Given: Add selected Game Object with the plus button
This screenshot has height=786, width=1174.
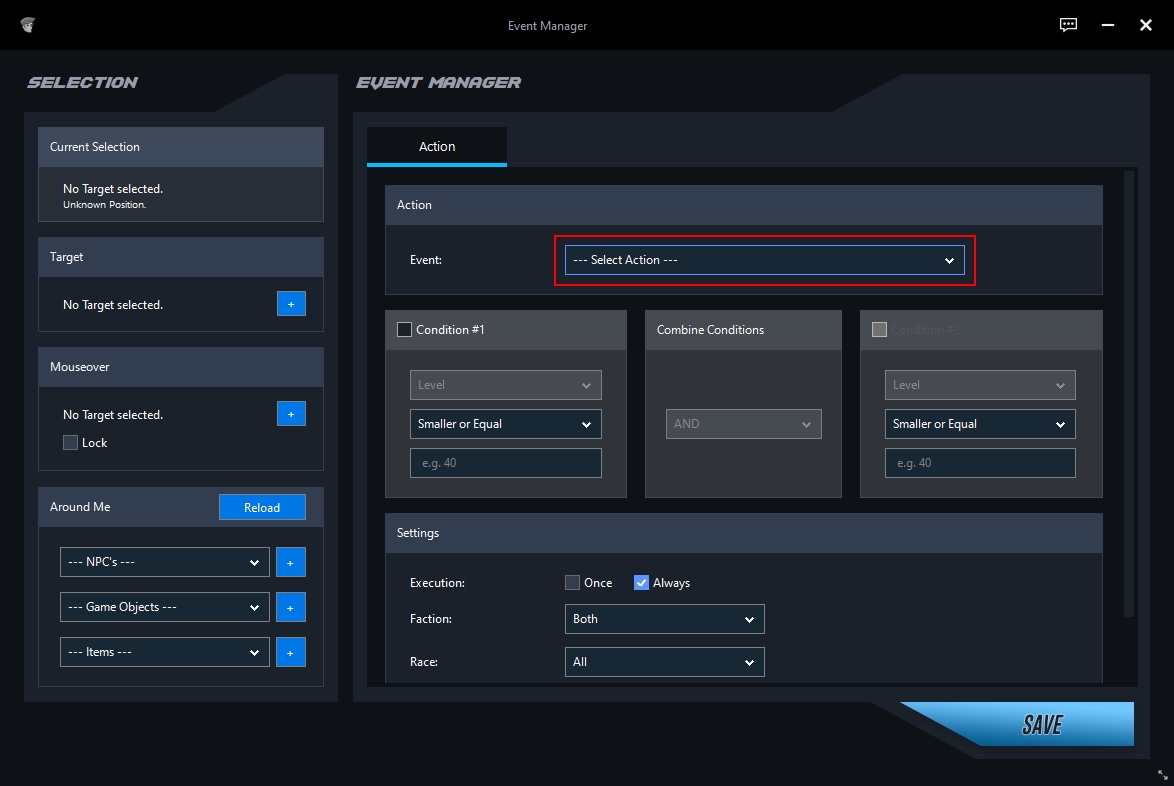Looking at the screenshot, I should [x=291, y=607].
